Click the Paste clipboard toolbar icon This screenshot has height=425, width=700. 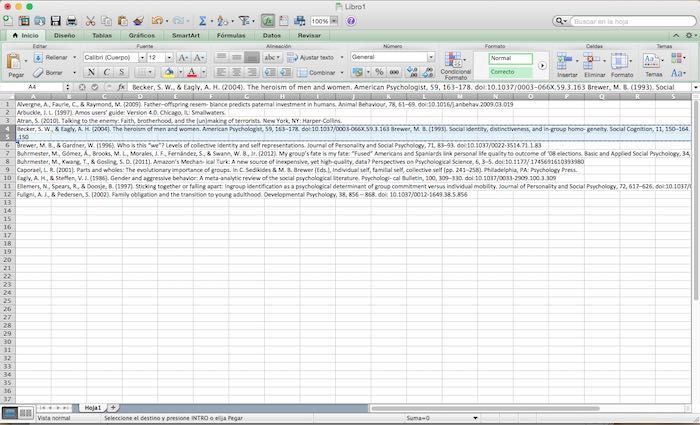click(x=122, y=21)
